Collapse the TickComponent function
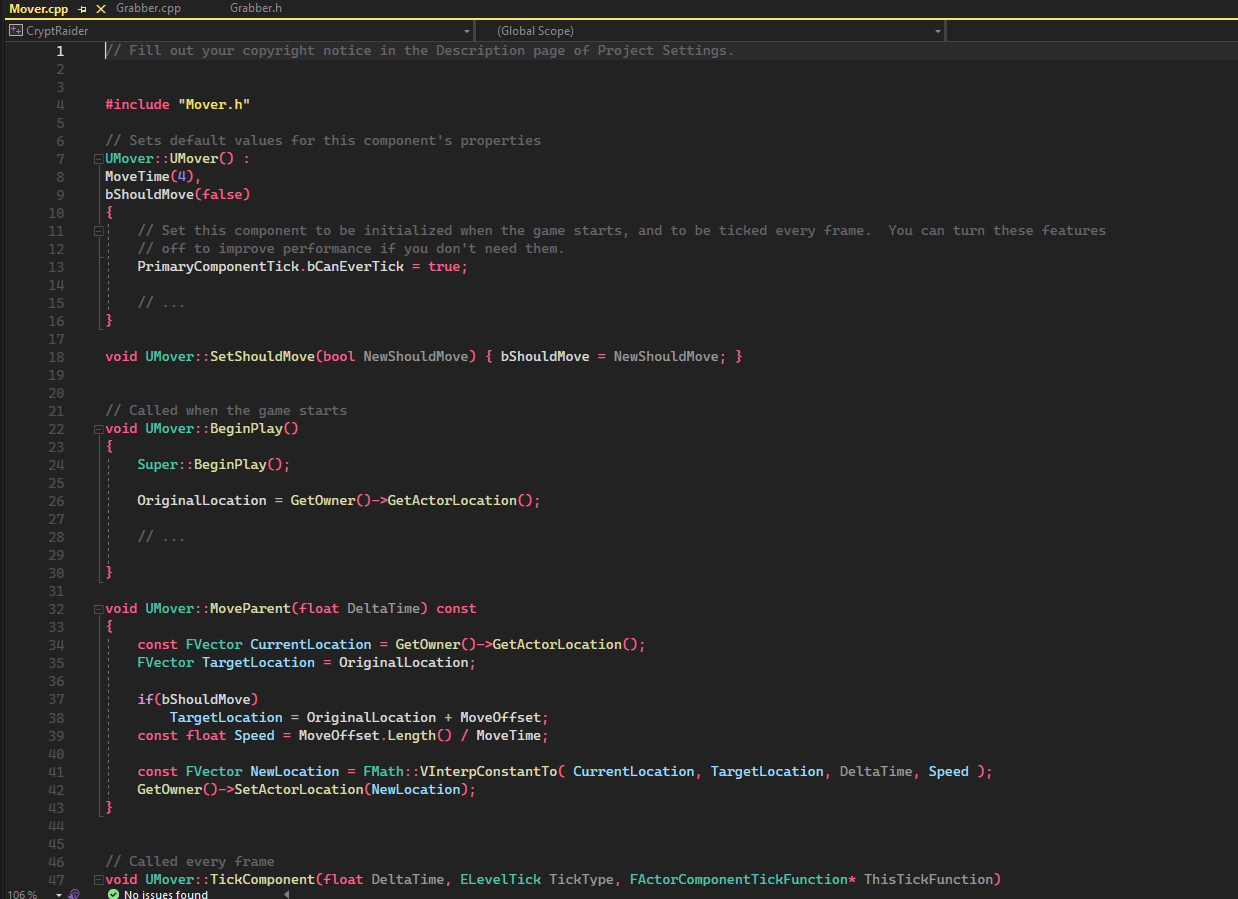This screenshot has width=1238, height=899. point(98,880)
